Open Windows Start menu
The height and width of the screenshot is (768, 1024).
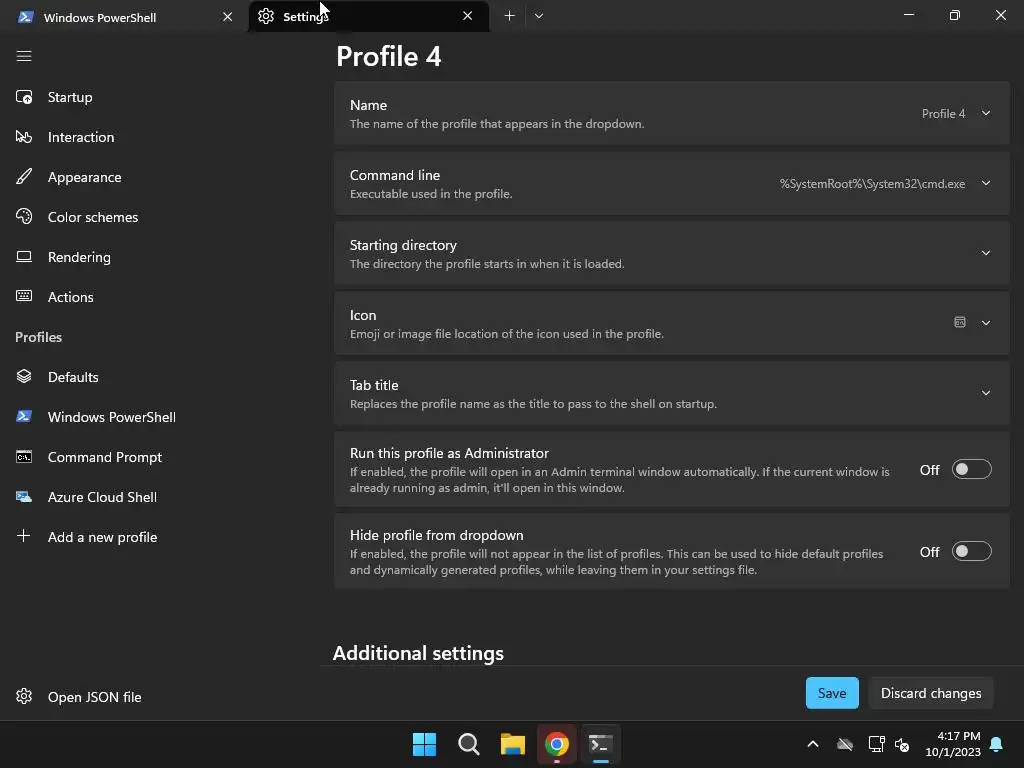point(424,744)
